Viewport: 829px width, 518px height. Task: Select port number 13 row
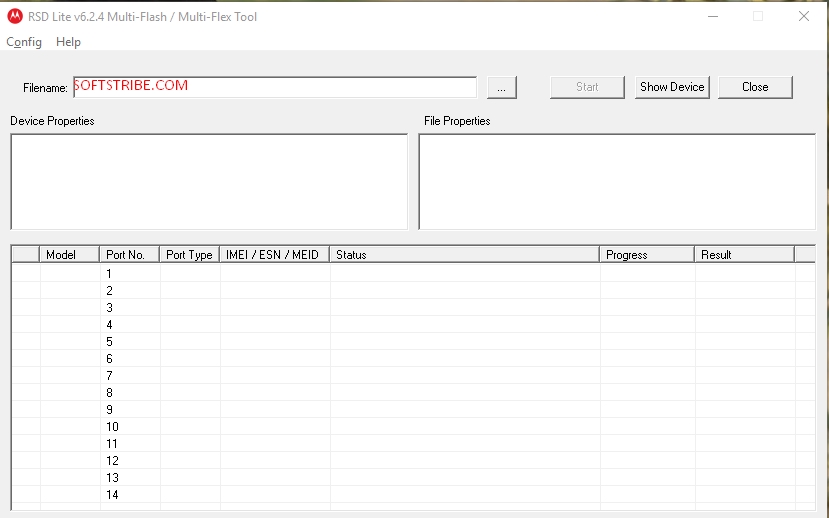413,477
